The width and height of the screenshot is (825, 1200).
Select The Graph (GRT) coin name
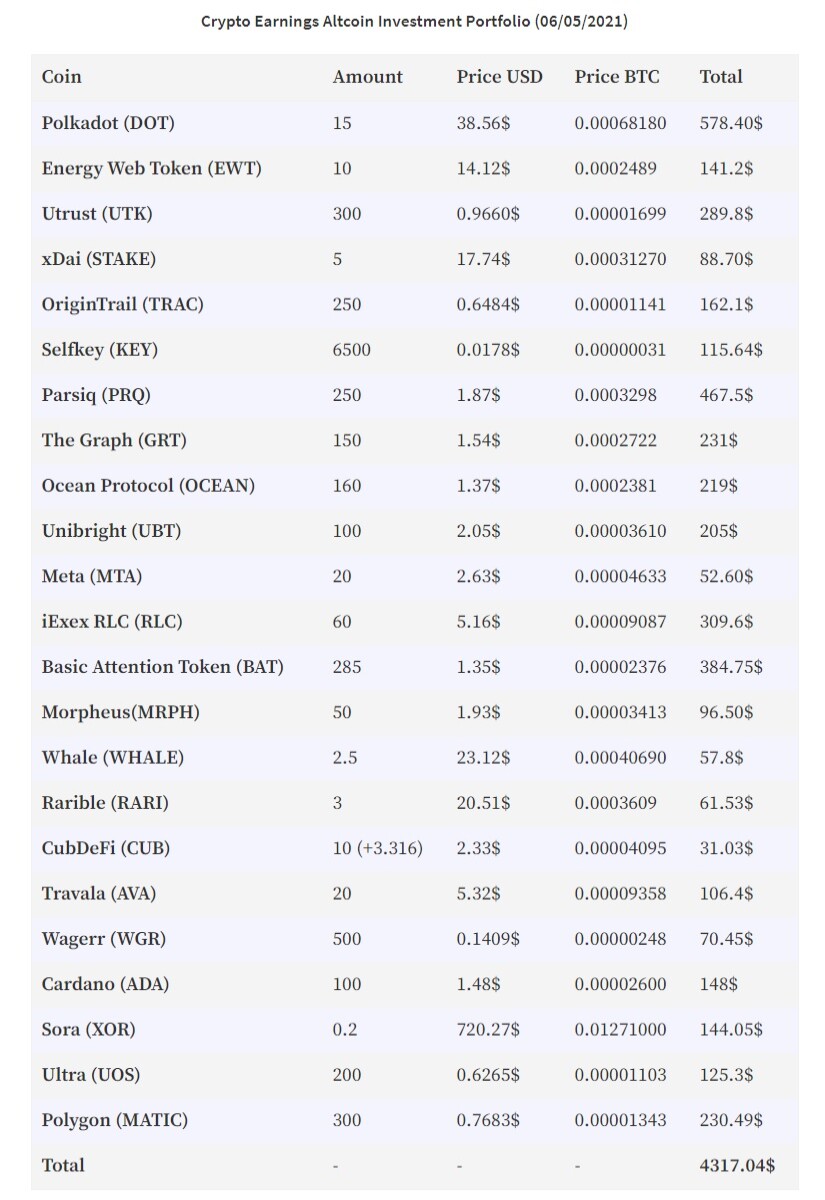coord(114,440)
